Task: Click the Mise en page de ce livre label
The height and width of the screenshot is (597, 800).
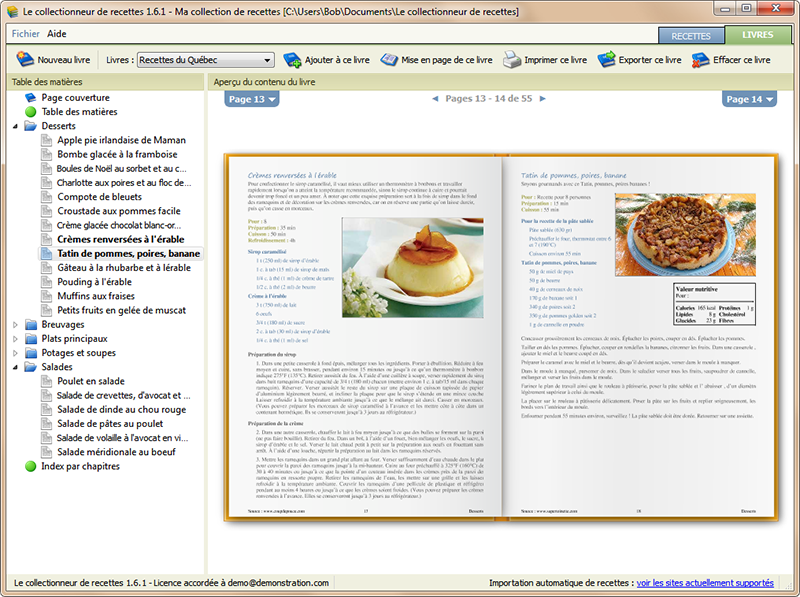Action: pos(447,60)
